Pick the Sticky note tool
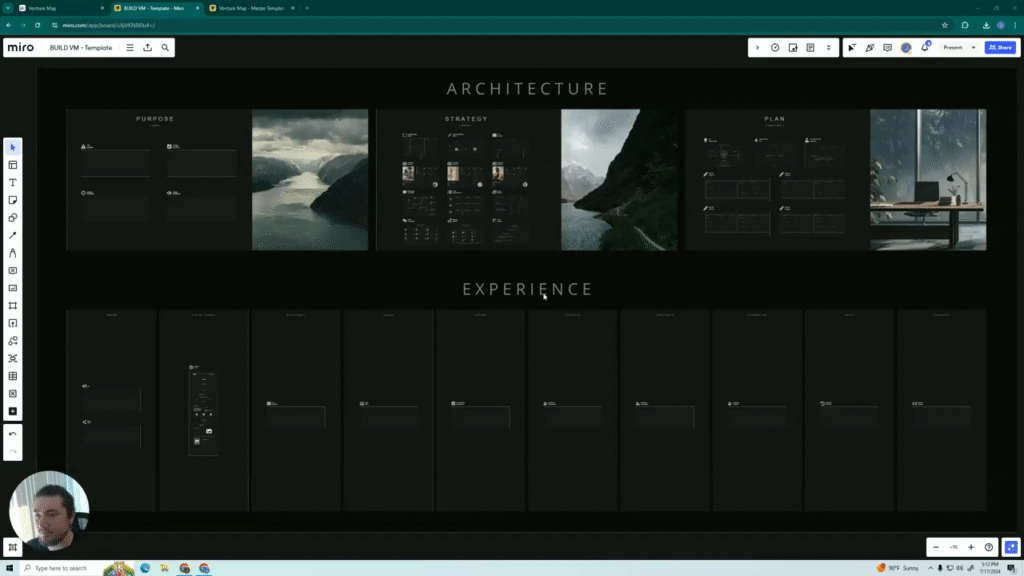The width and height of the screenshot is (1024, 576). click(13, 200)
